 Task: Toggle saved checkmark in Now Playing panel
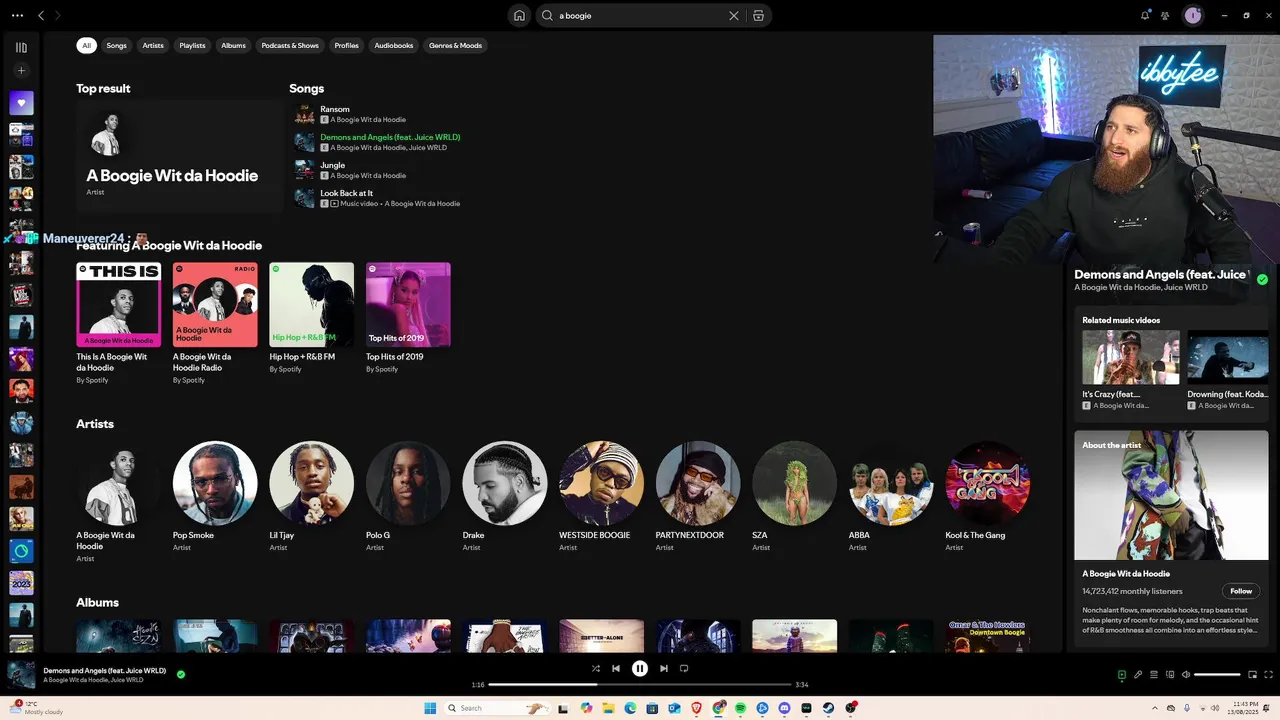pyautogui.click(x=1262, y=280)
